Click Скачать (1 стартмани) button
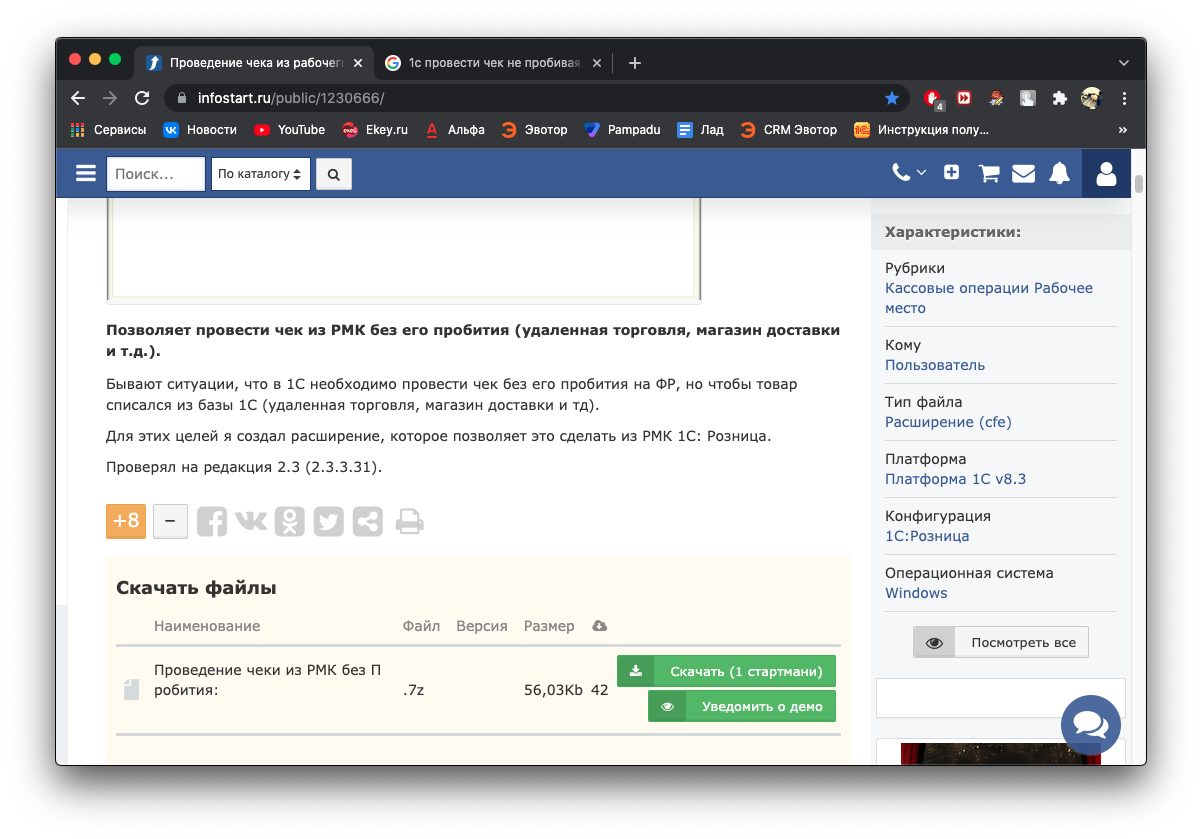This screenshot has width=1202, height=839. [726, 671]
